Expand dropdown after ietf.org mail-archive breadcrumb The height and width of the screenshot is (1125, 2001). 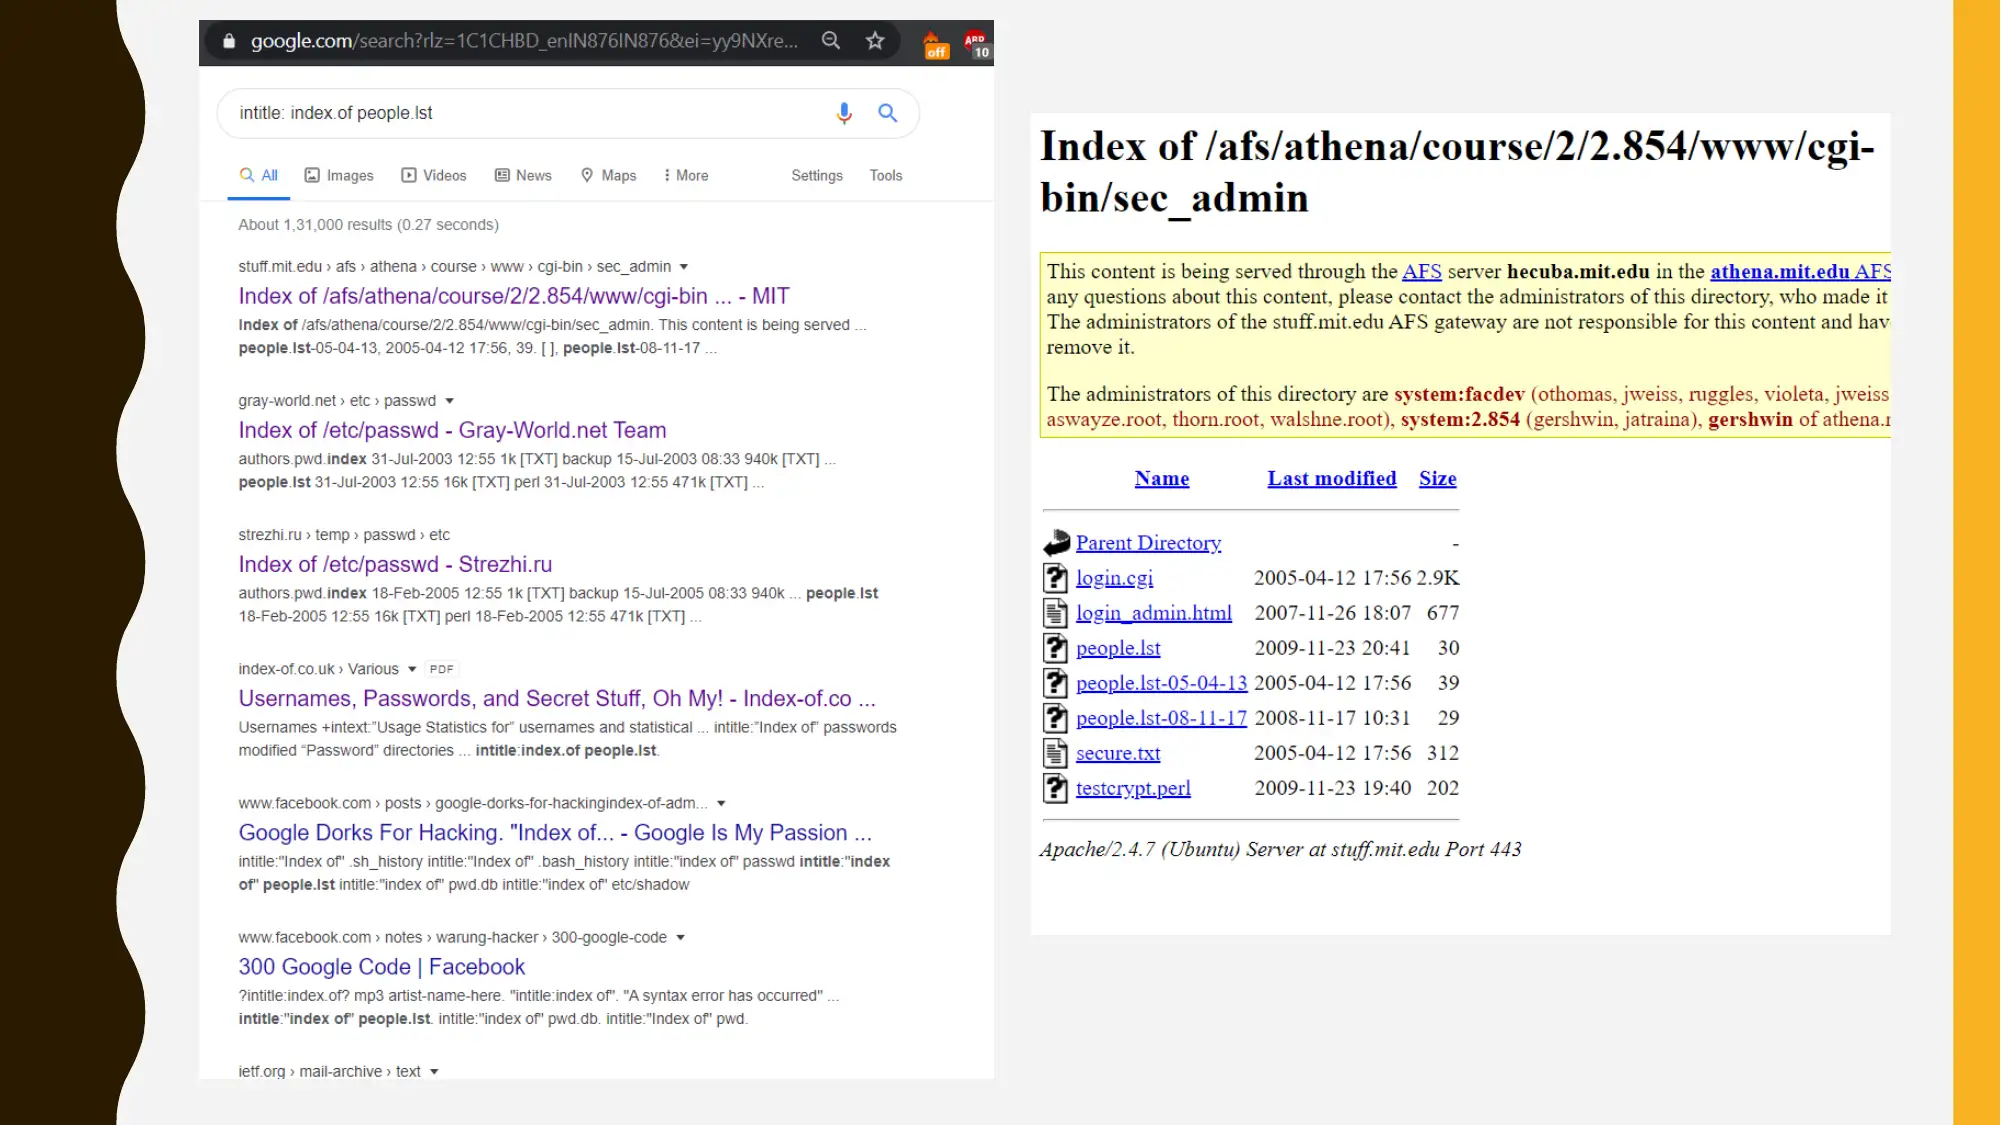pos(434,1071)
